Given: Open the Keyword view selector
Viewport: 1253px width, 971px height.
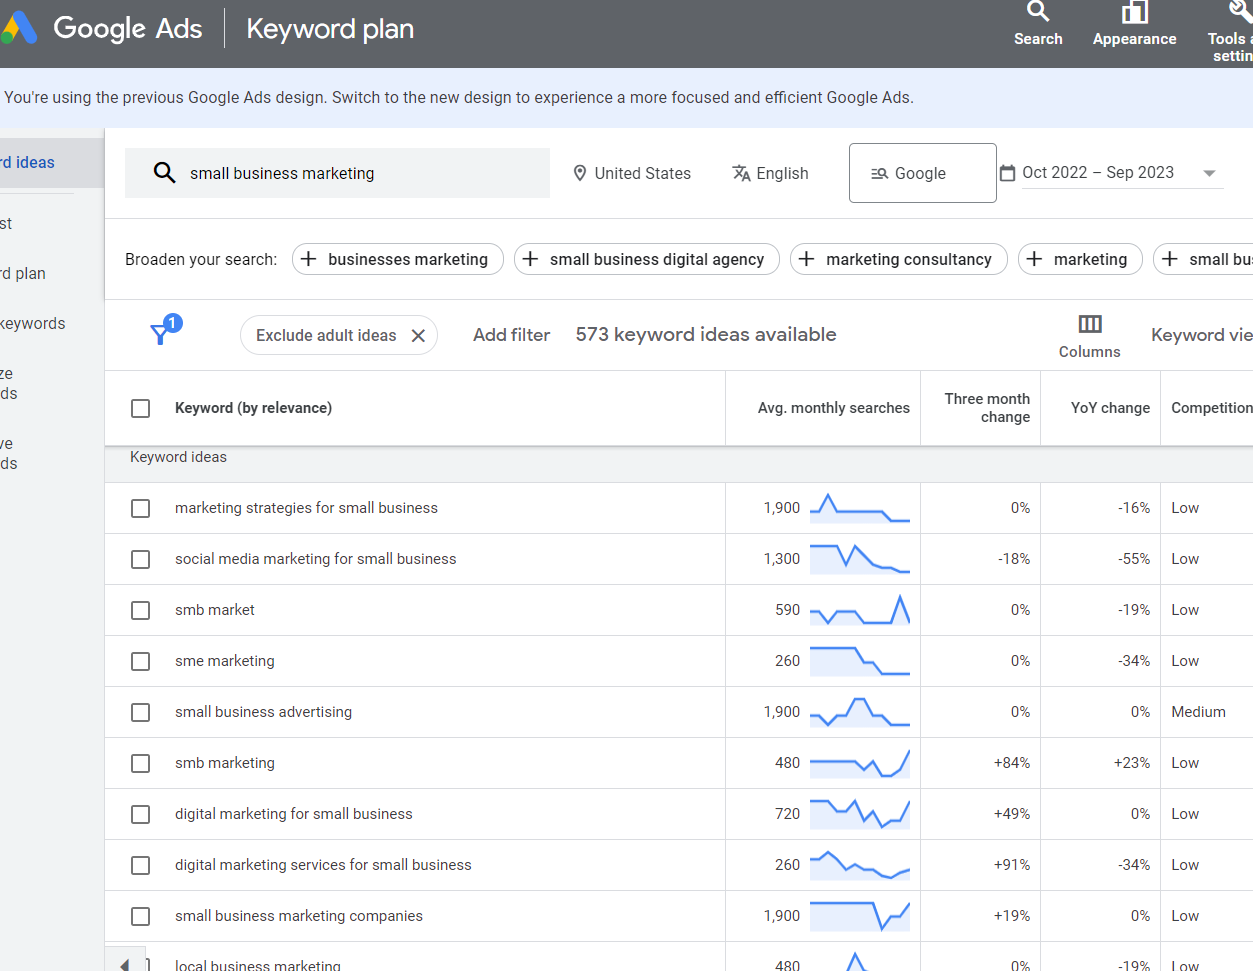Looking at the screenshot, I should (x=1201, y=335).
